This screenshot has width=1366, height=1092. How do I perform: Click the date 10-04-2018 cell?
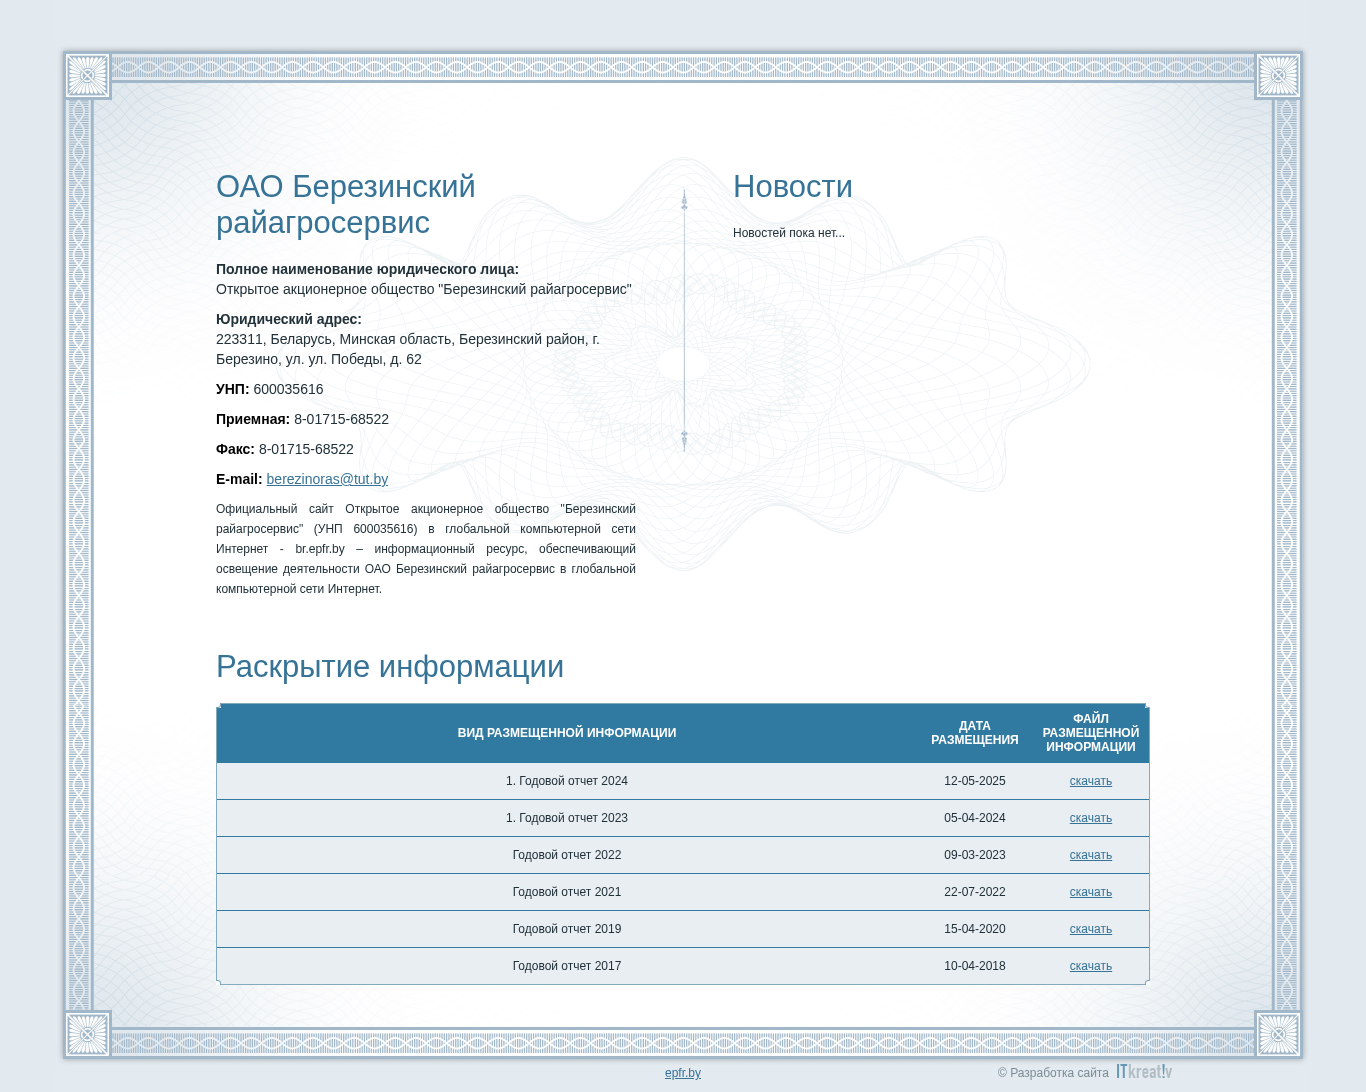[x=975, y=966]
